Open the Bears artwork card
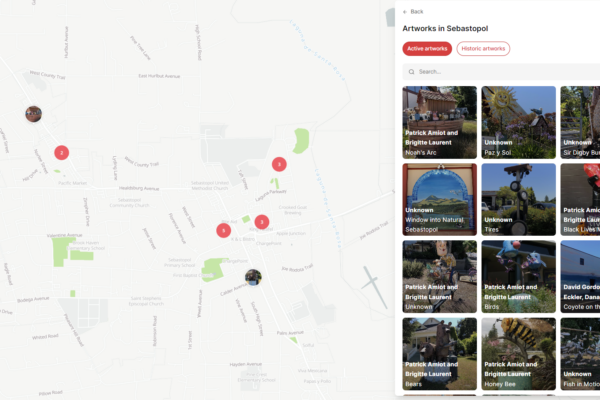Viewport: 600px width, 400px height. pos(440,354)
